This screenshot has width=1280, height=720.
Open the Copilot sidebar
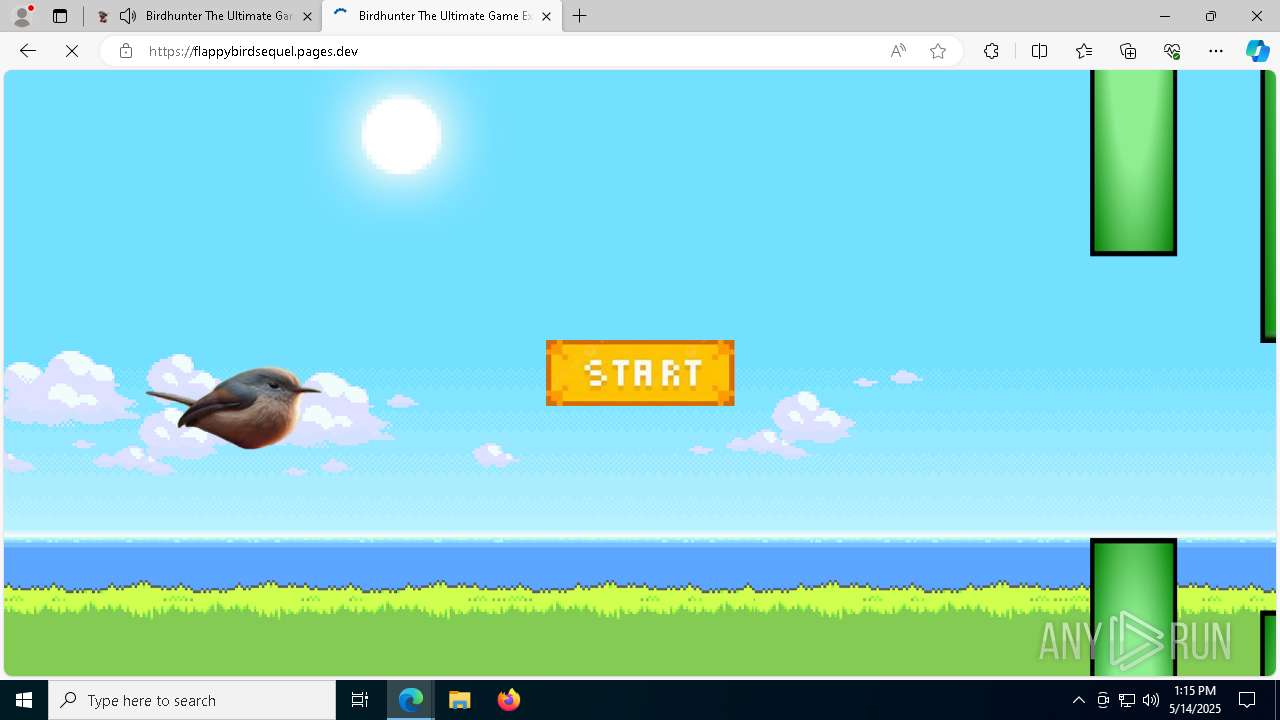point(1257,51)
